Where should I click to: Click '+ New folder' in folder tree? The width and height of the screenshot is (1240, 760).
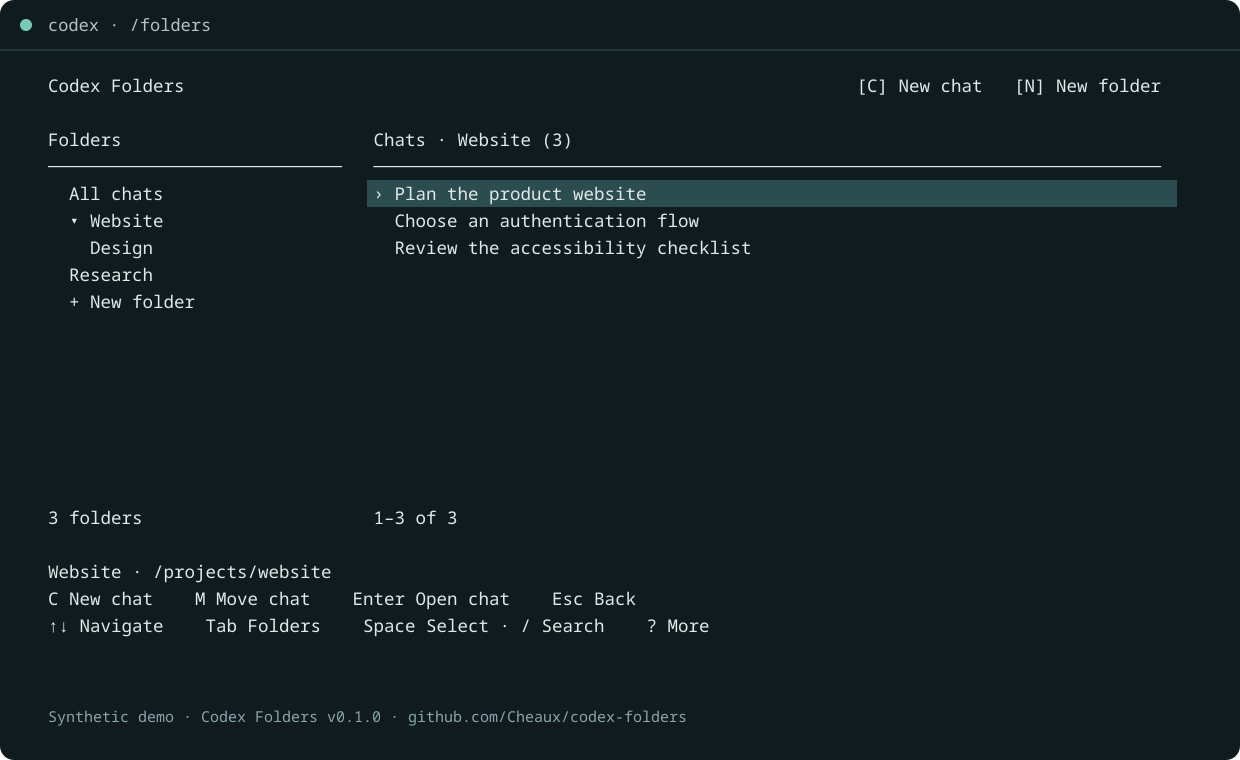pyautogui.click(x=132, y=302)
